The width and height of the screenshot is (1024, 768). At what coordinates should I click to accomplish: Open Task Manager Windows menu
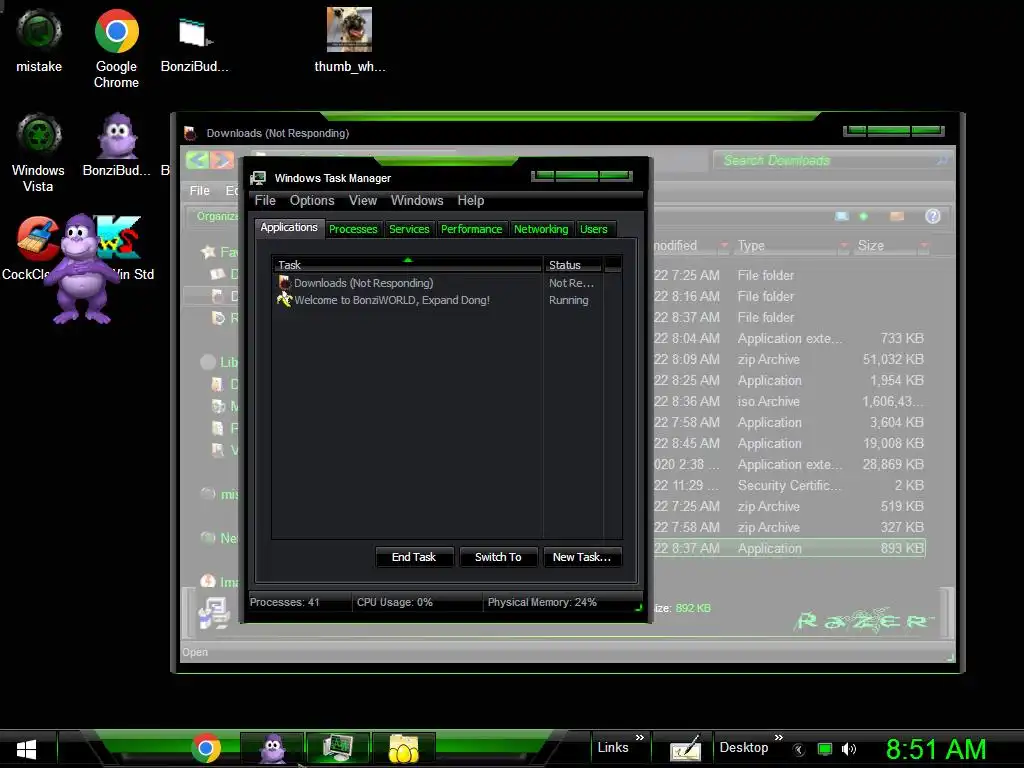pyautogui.click(x=417, y=200)
